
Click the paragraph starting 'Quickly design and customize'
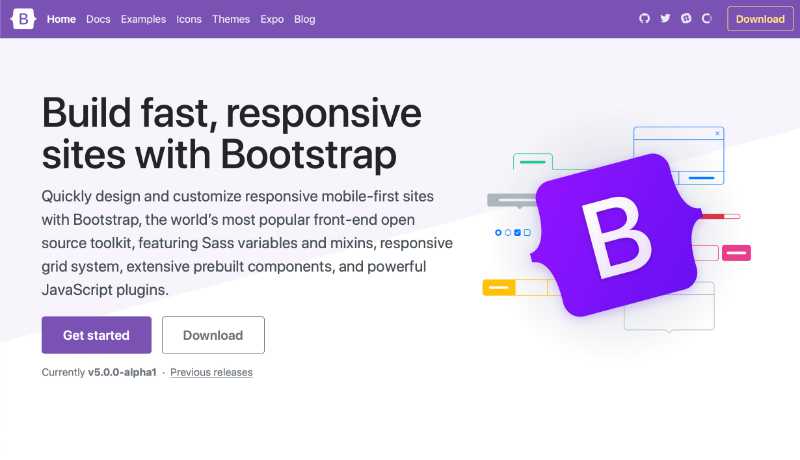[247, 243]
